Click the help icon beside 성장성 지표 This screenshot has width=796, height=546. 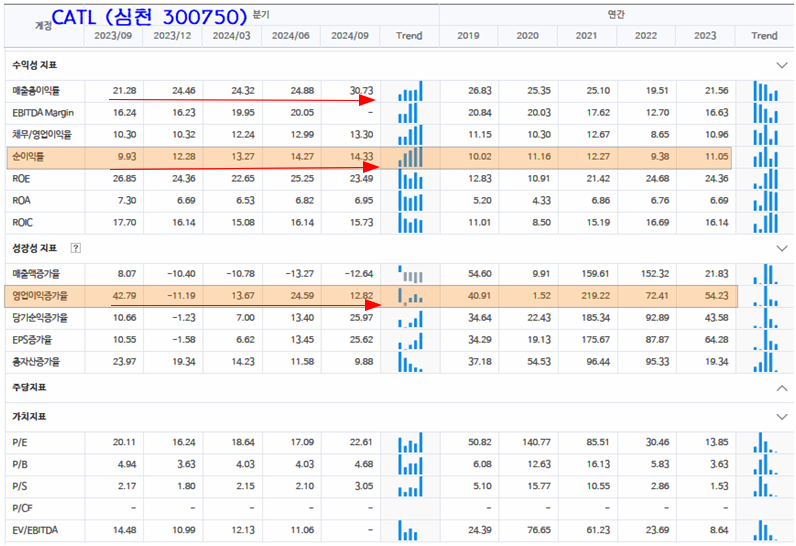[76, 247]
